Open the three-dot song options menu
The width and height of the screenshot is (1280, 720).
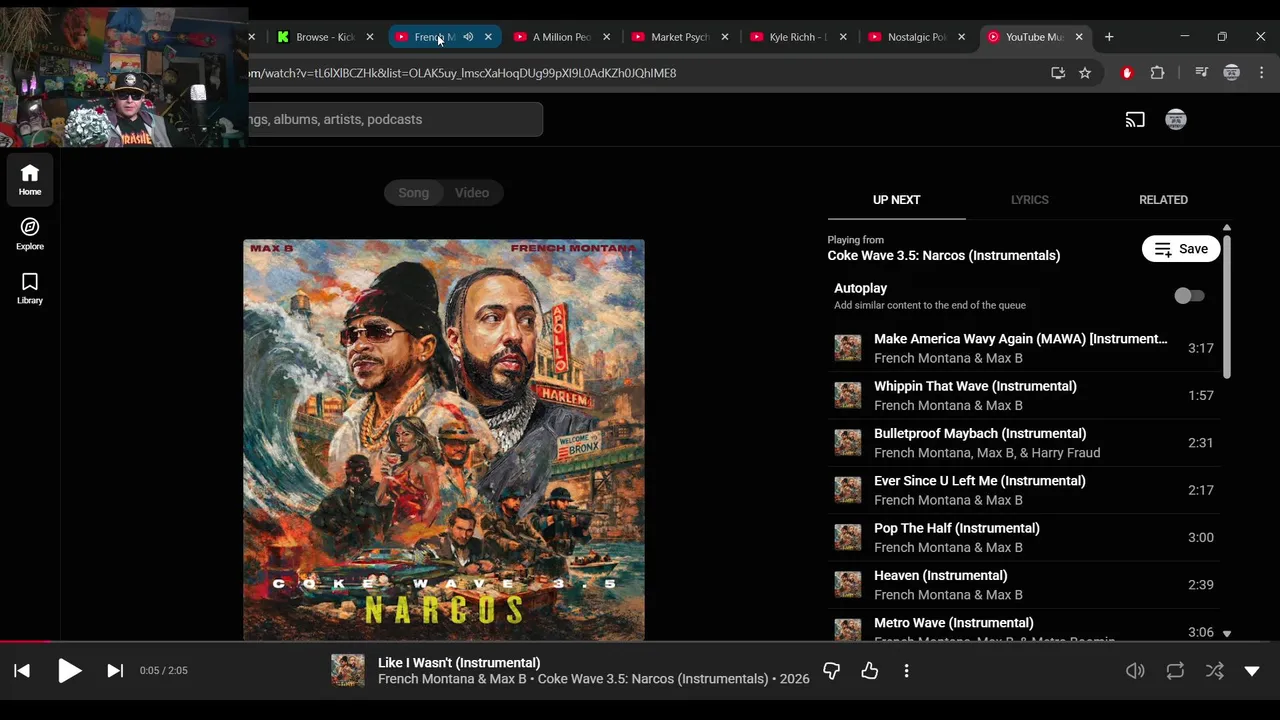[906, 671]
